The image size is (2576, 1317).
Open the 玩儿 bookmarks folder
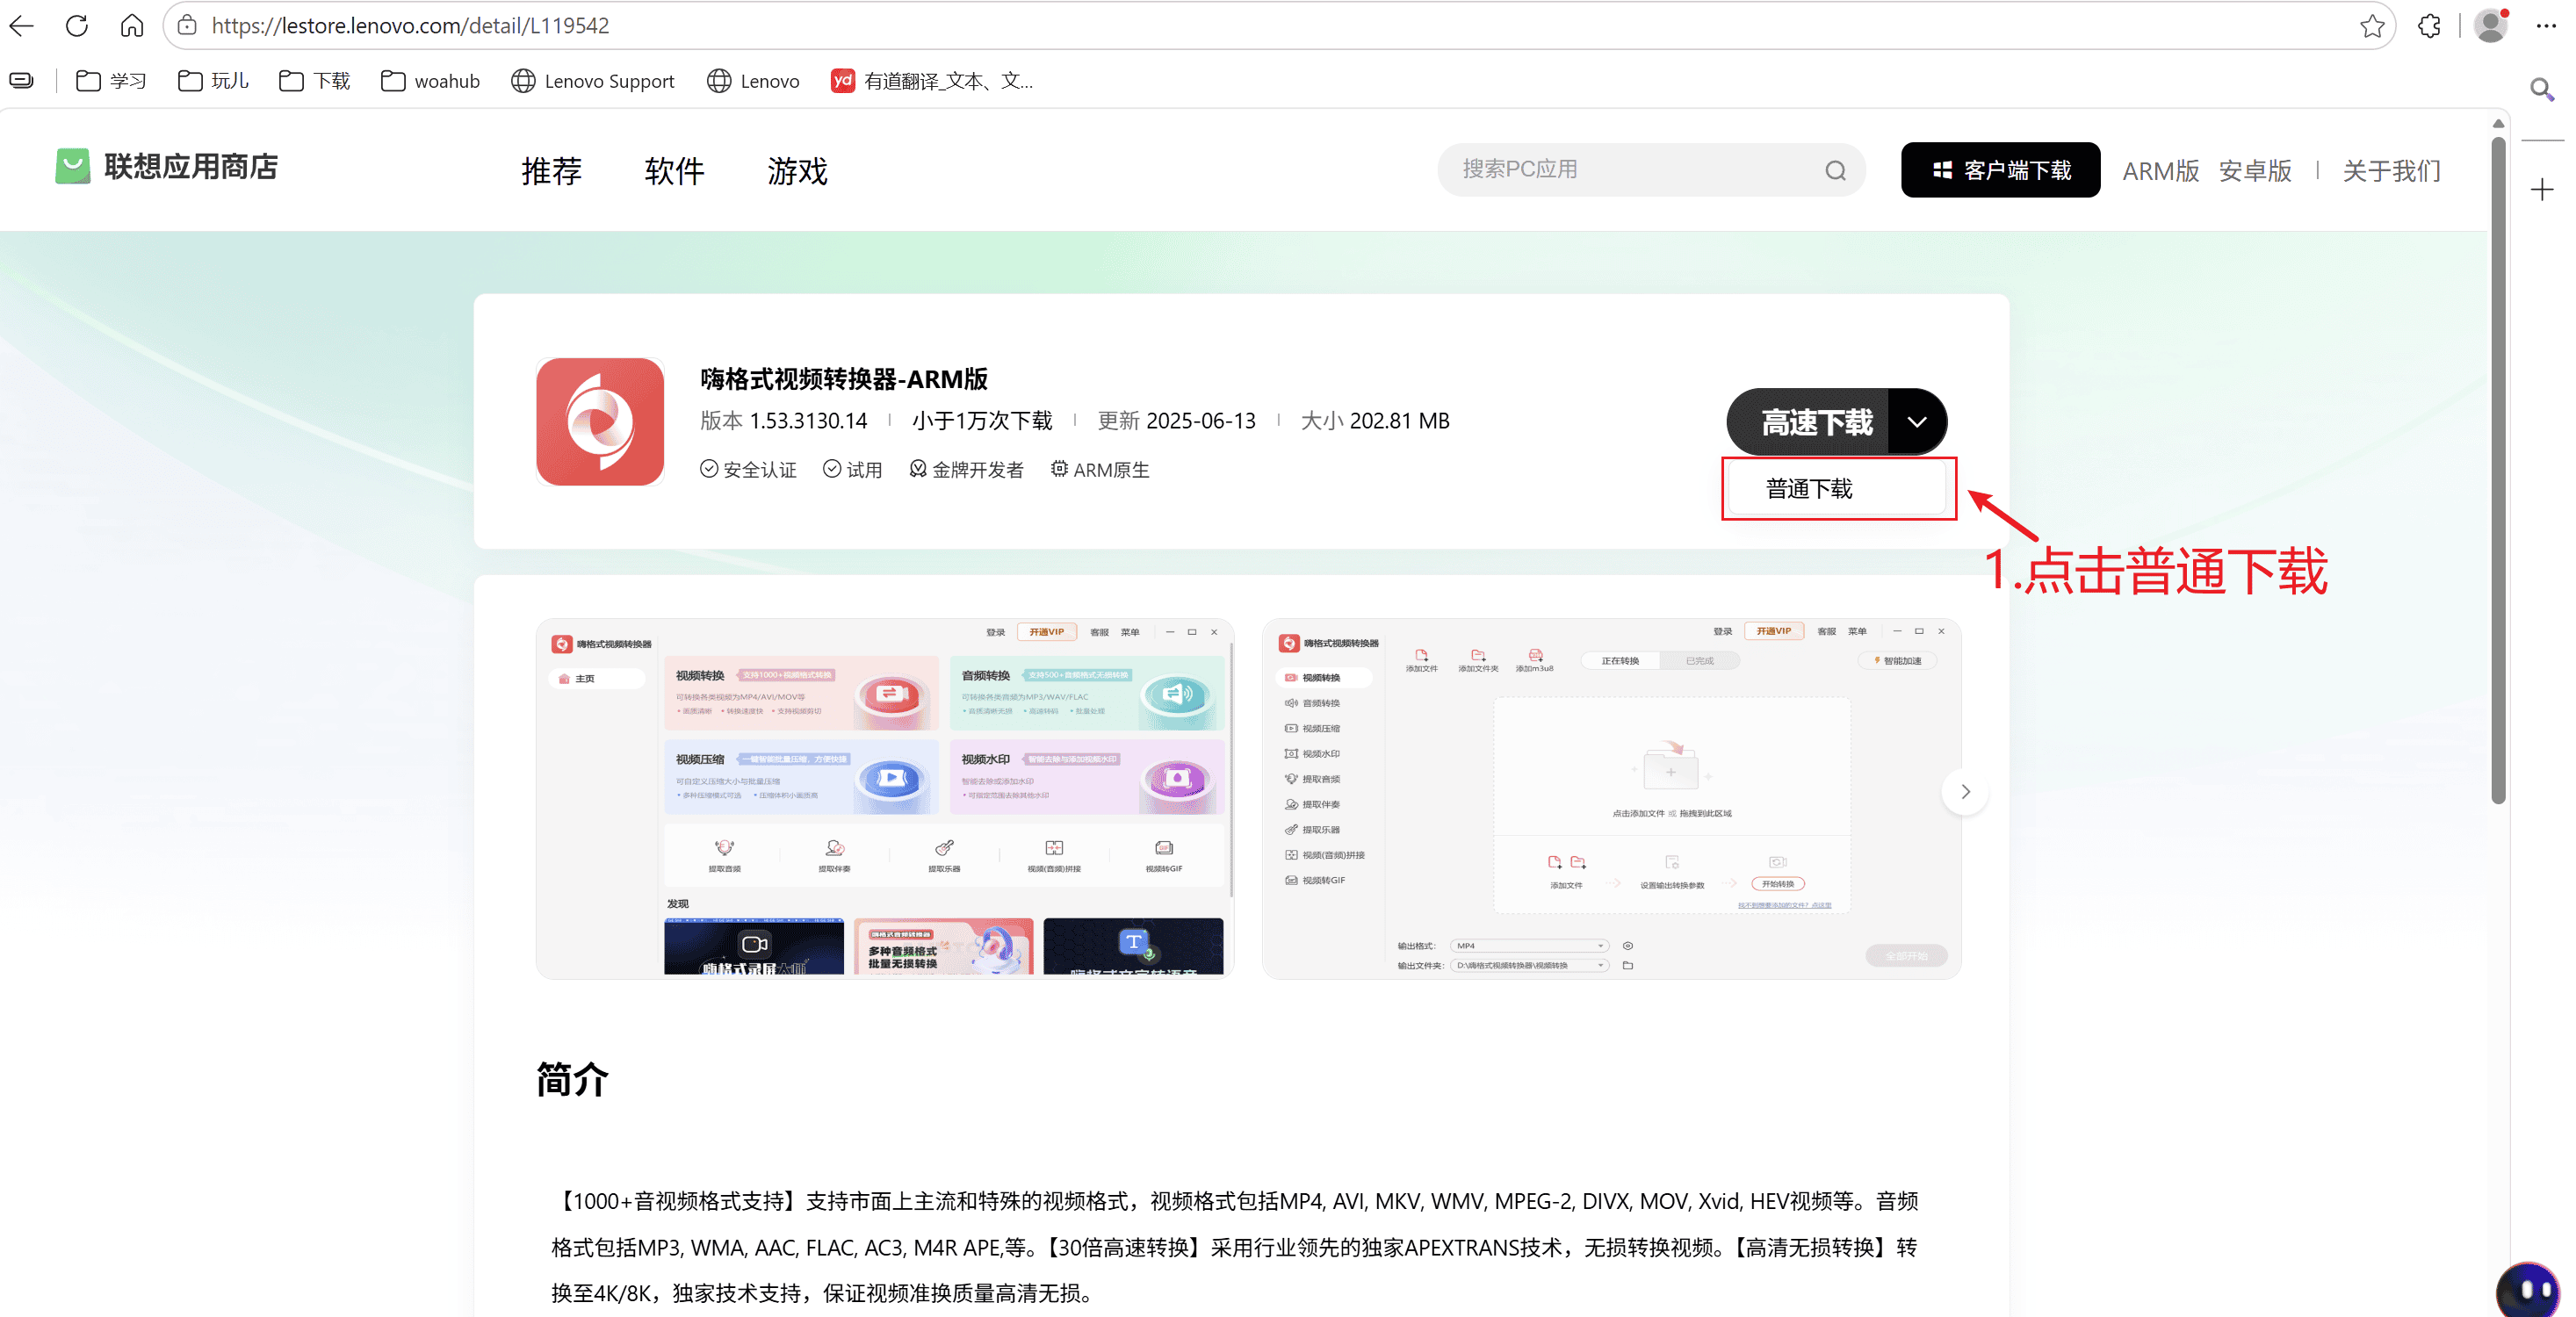(x=213, y=81)
